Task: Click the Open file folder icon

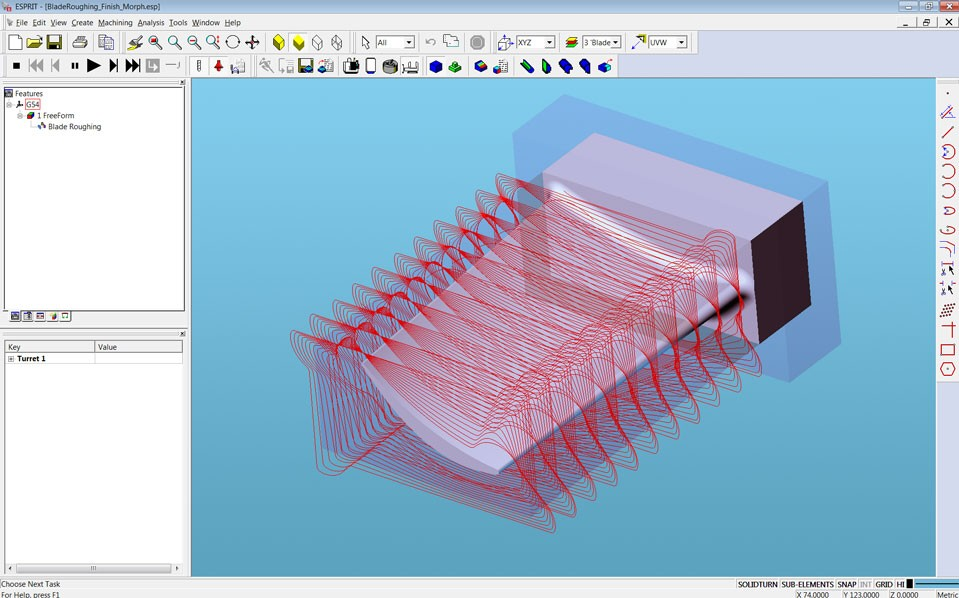Action: pos(34,42)
